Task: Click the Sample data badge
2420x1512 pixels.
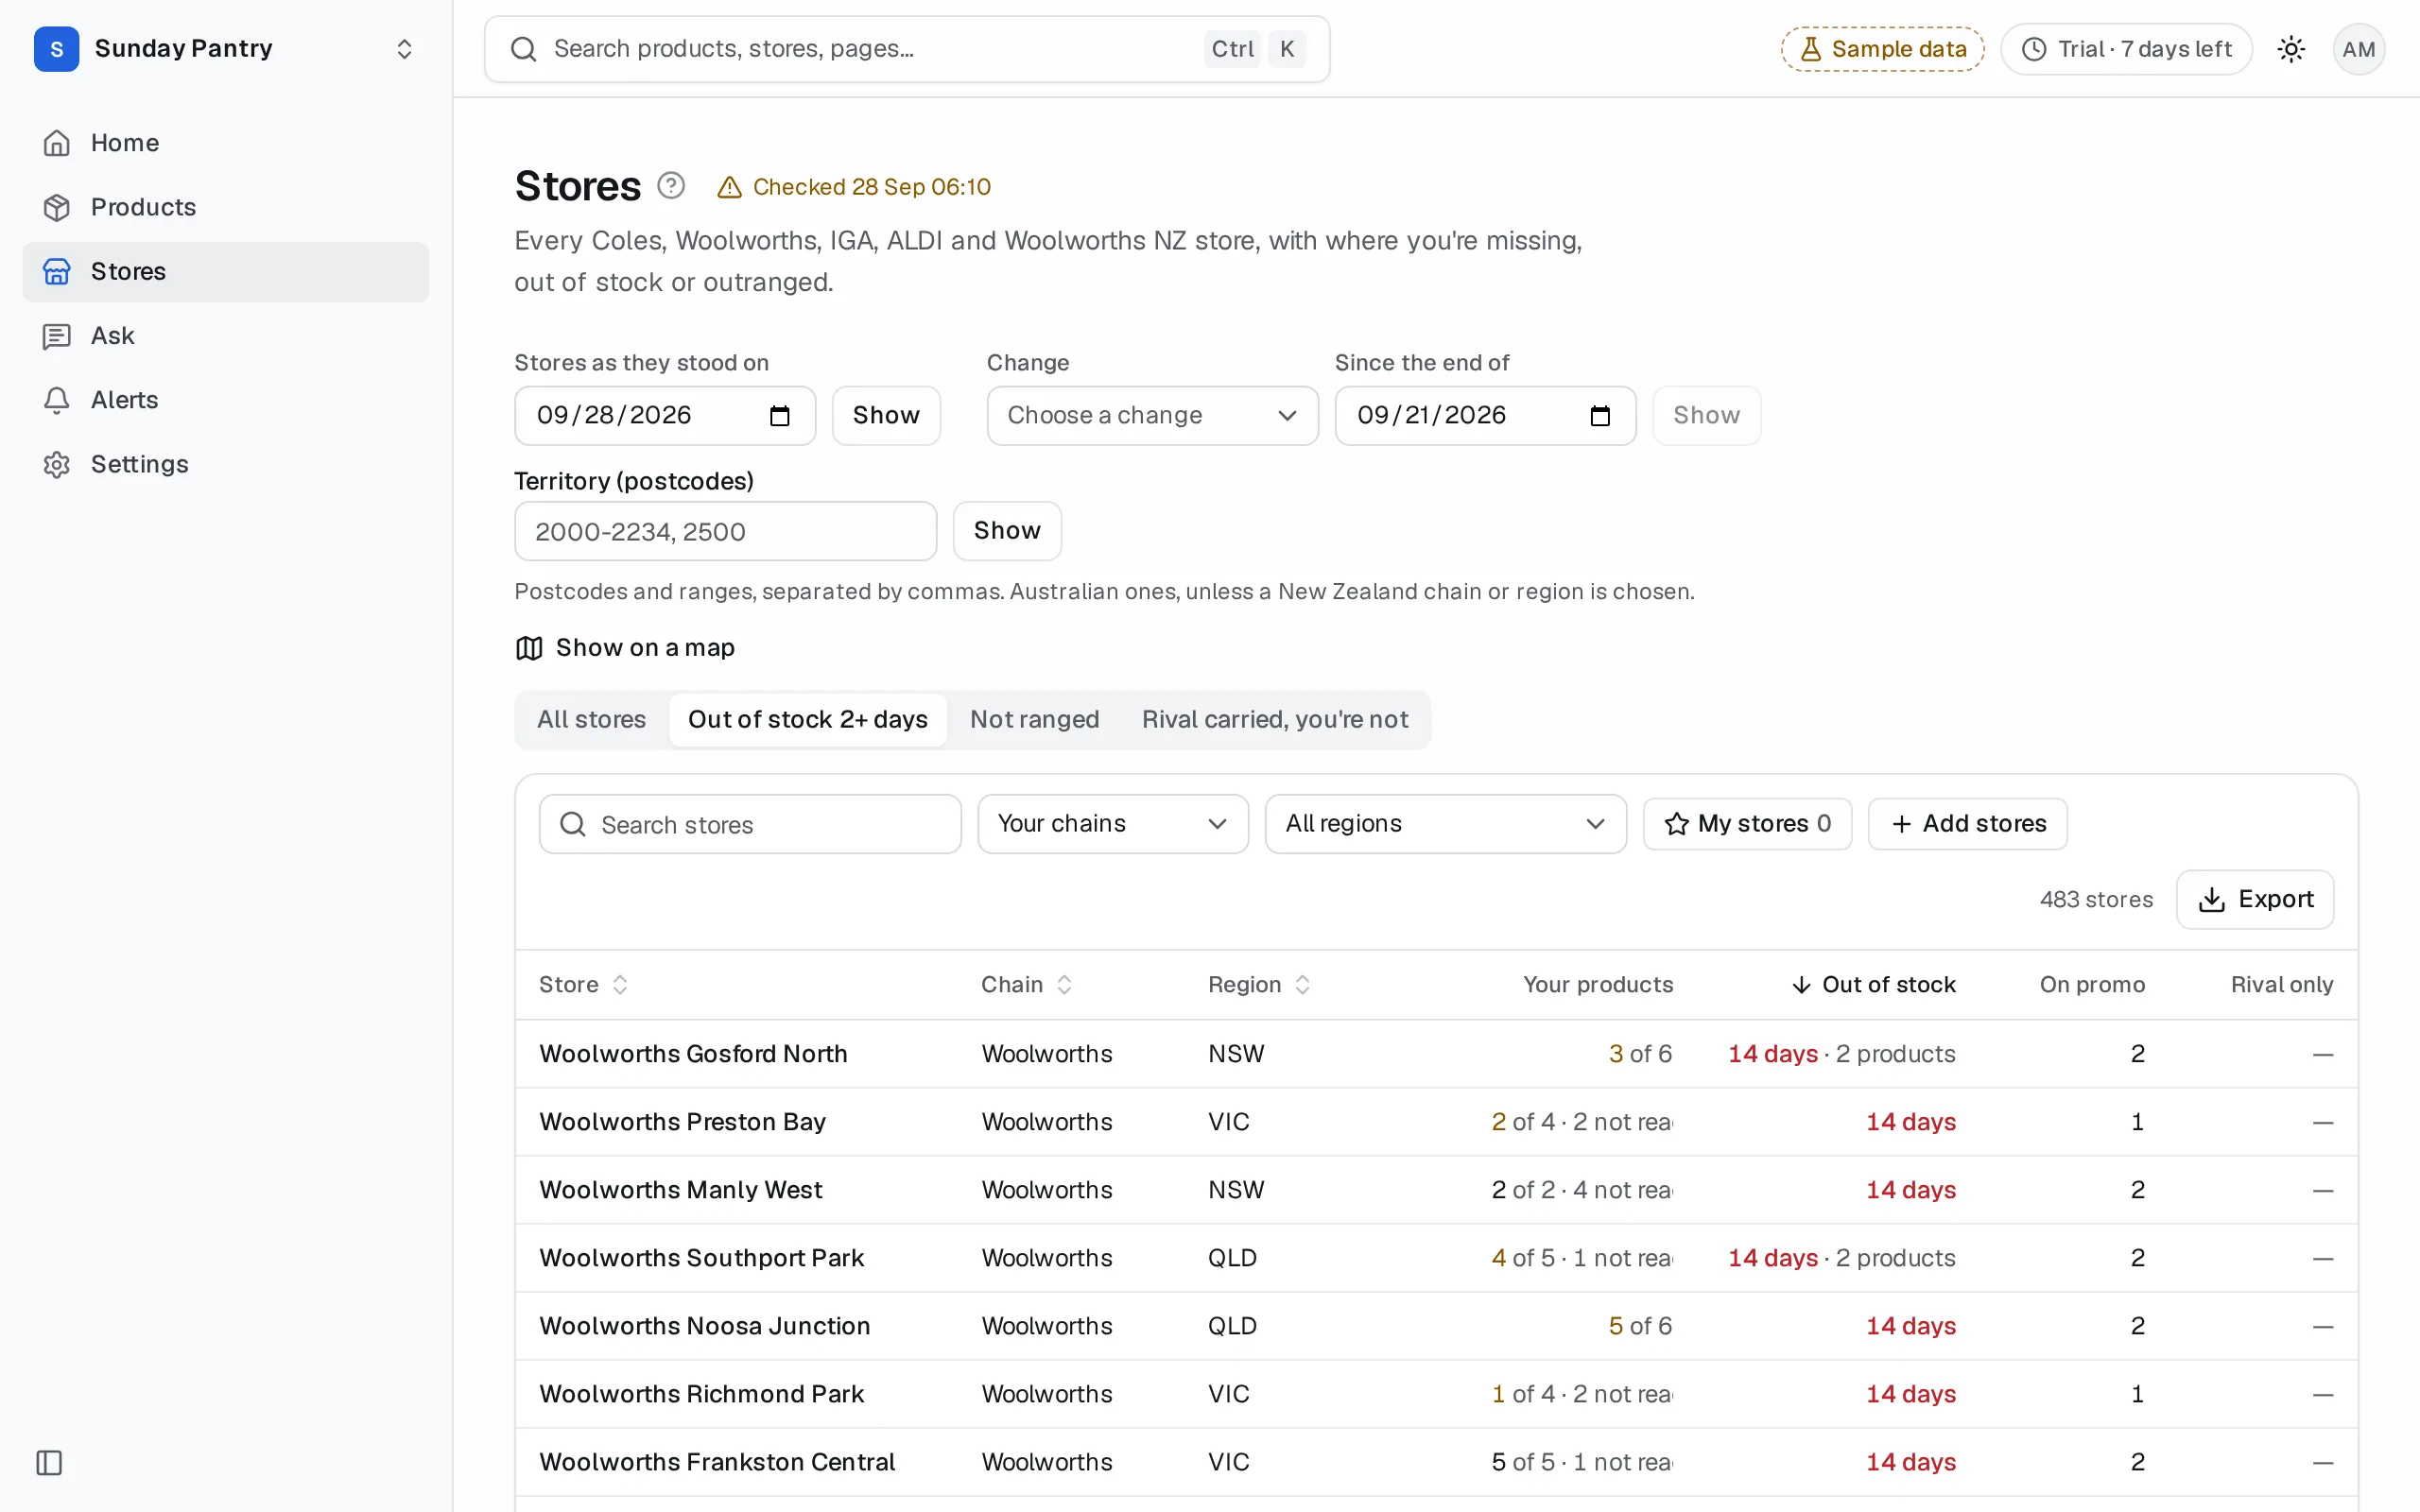Action: (x=1882, y=49)
